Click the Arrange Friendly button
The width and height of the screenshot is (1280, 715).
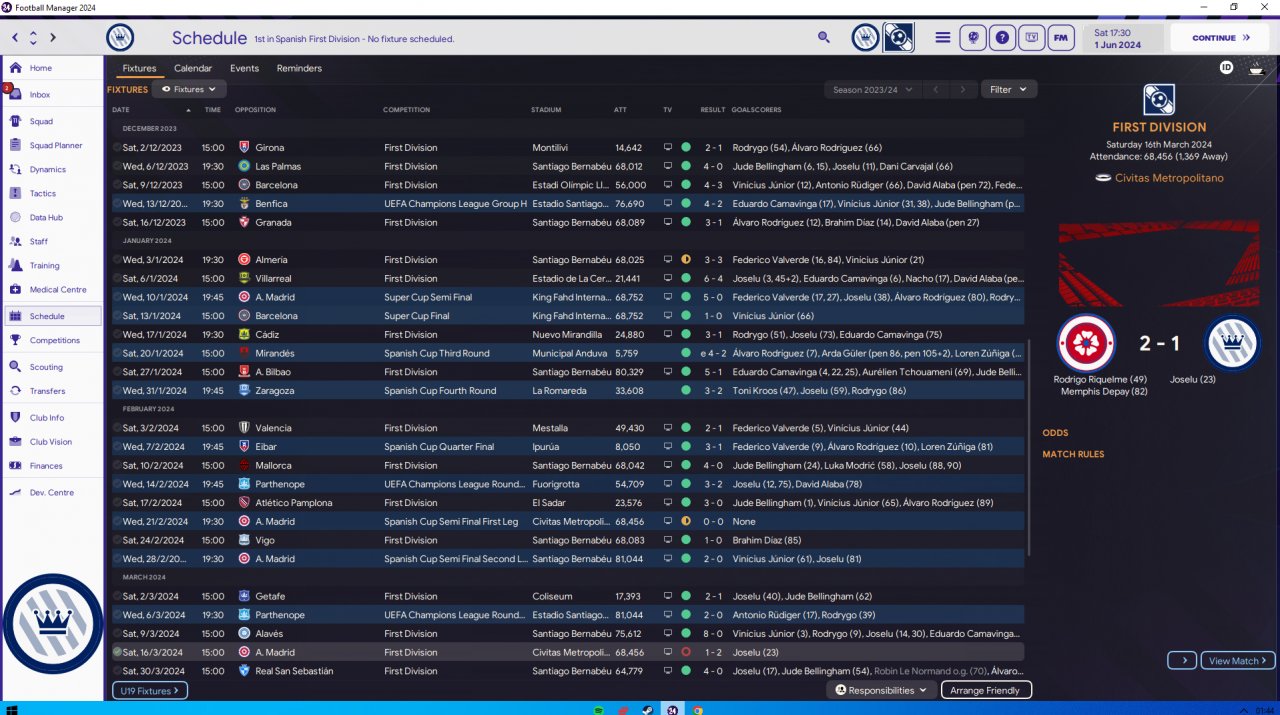(986, 690)
